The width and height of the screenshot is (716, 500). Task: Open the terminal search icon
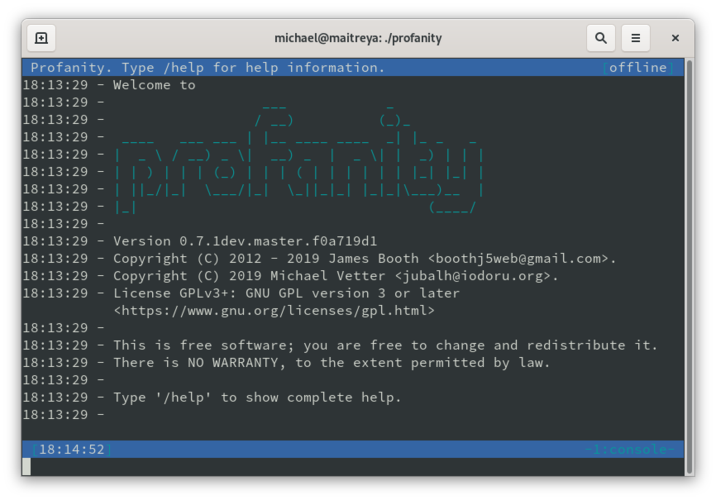[x=600, y=38]
